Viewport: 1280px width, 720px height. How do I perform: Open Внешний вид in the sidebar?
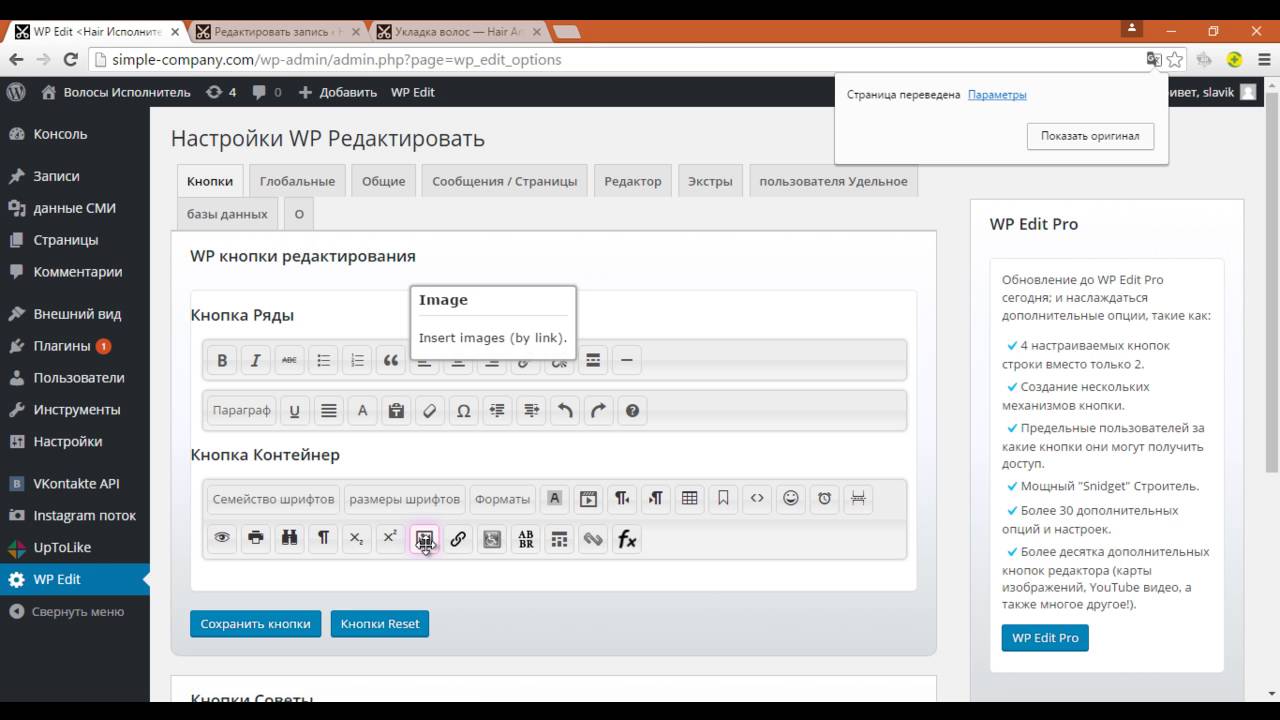[x=75, y=314]
